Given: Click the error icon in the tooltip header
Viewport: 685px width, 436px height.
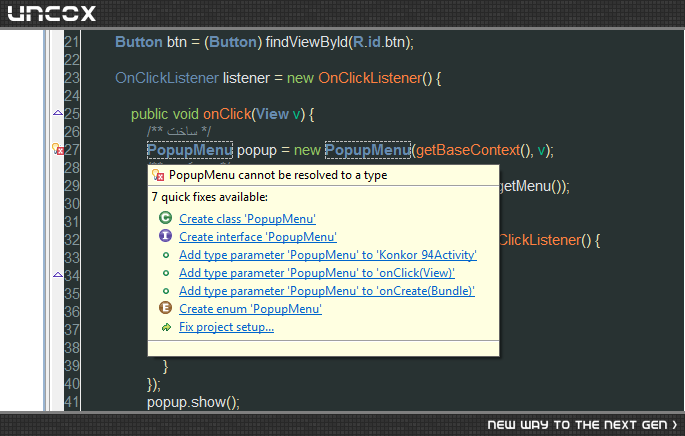Looking at the screenshot, I should pyautogui.click(x=158, y=175).
